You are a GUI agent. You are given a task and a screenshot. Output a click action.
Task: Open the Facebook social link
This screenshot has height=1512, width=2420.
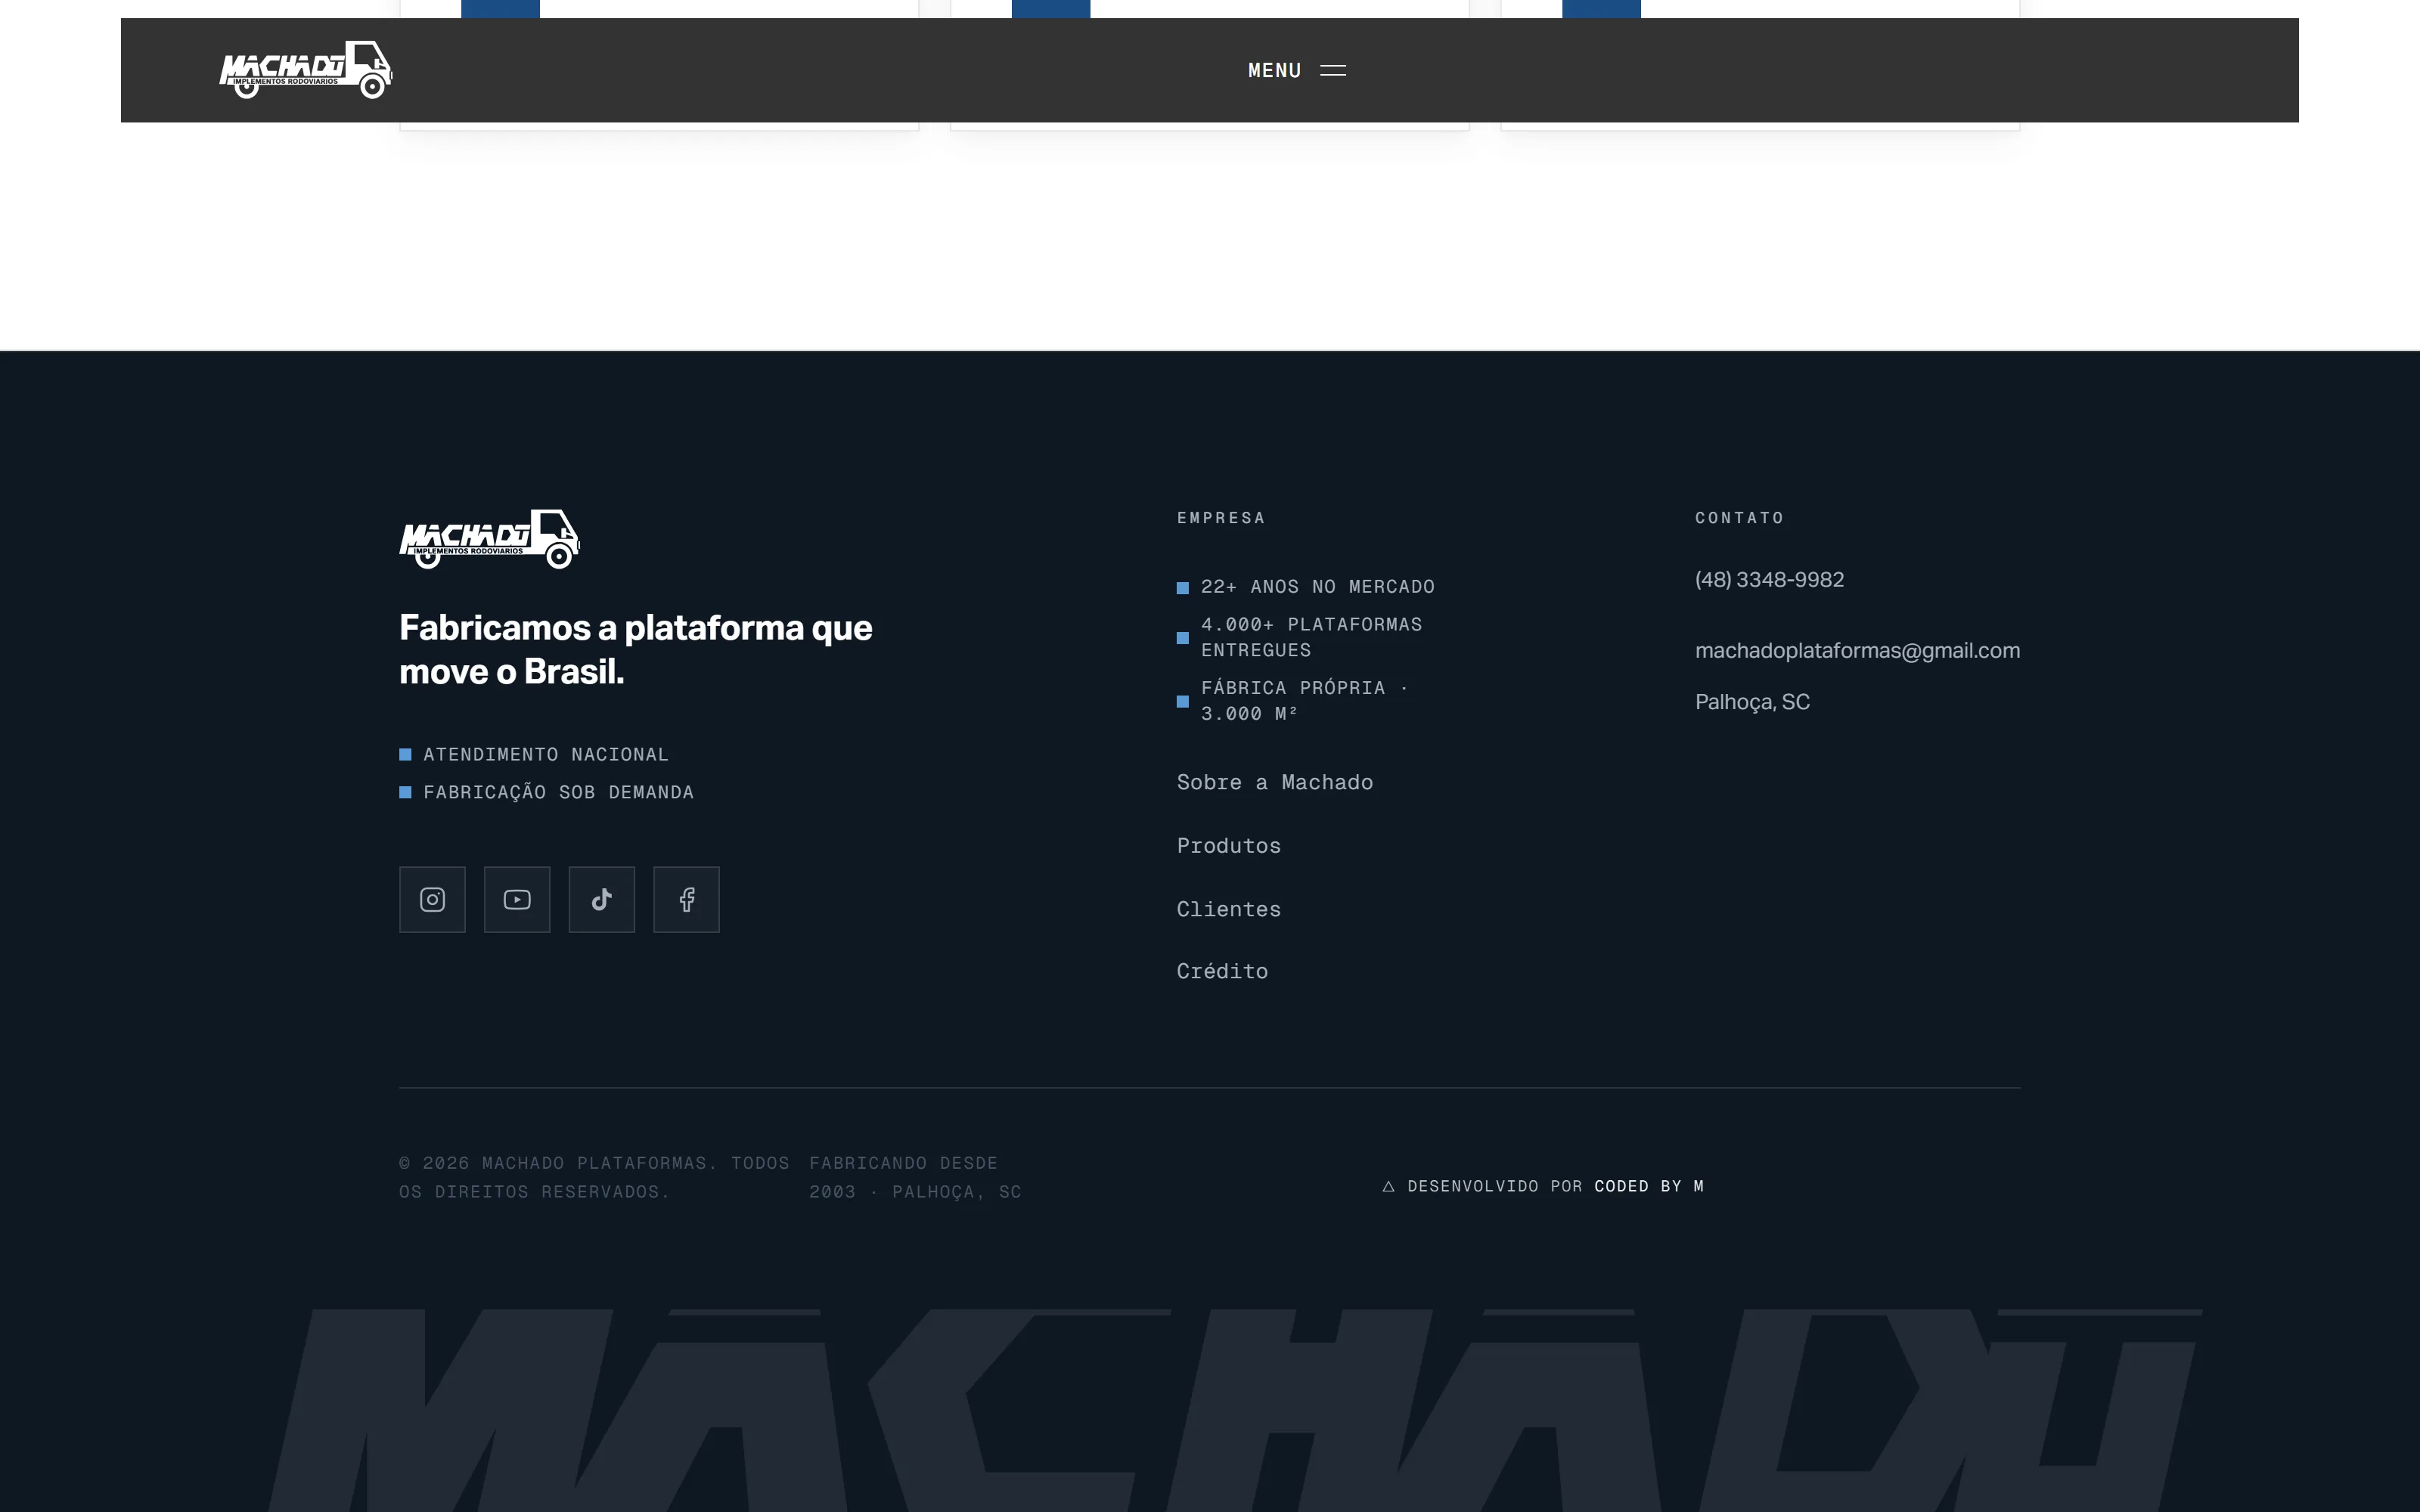pyautogui.click(x=686, y=899)
